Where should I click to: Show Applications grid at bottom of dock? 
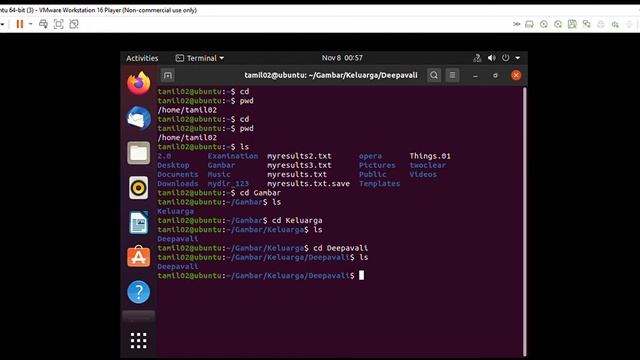[138, 340]
